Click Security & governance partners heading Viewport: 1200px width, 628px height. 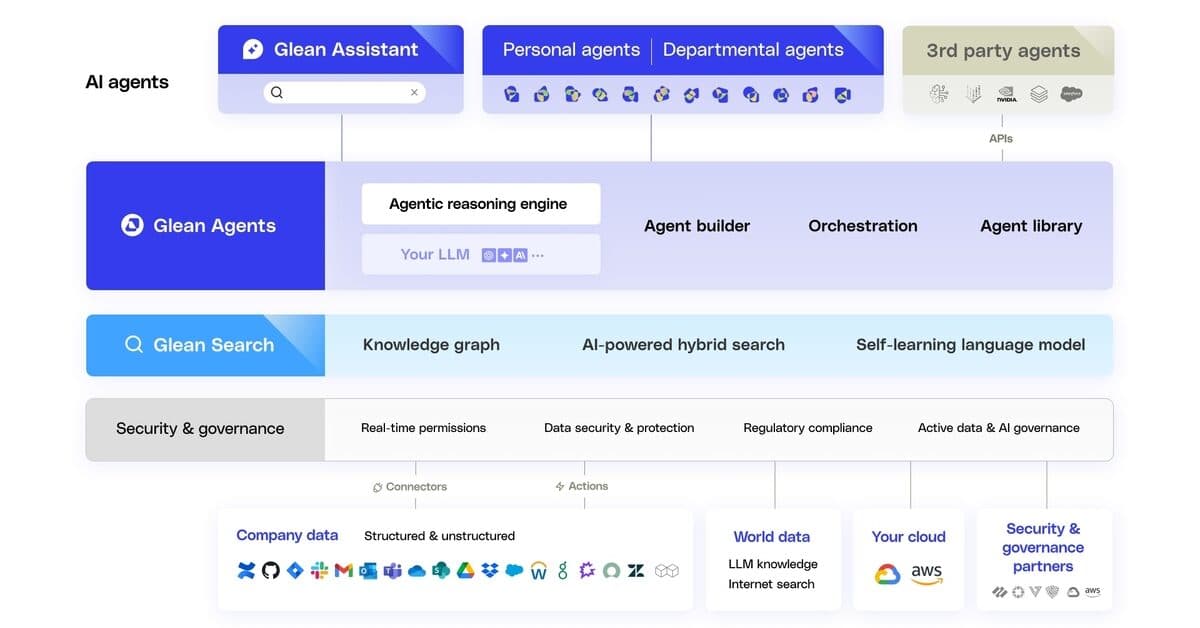pos(1043,547)
